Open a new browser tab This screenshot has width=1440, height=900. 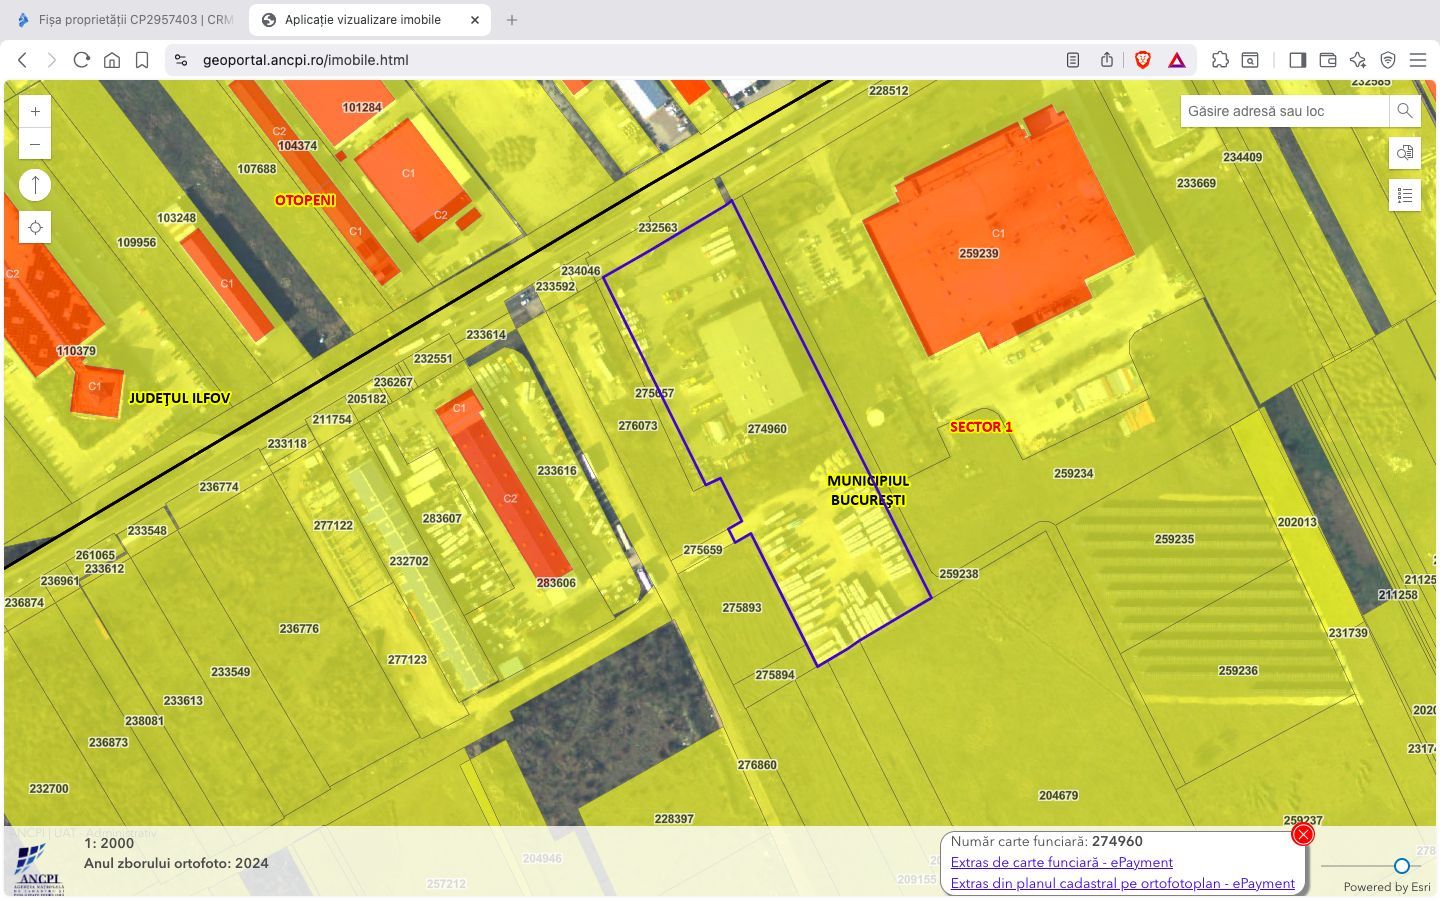click(512, 20)
